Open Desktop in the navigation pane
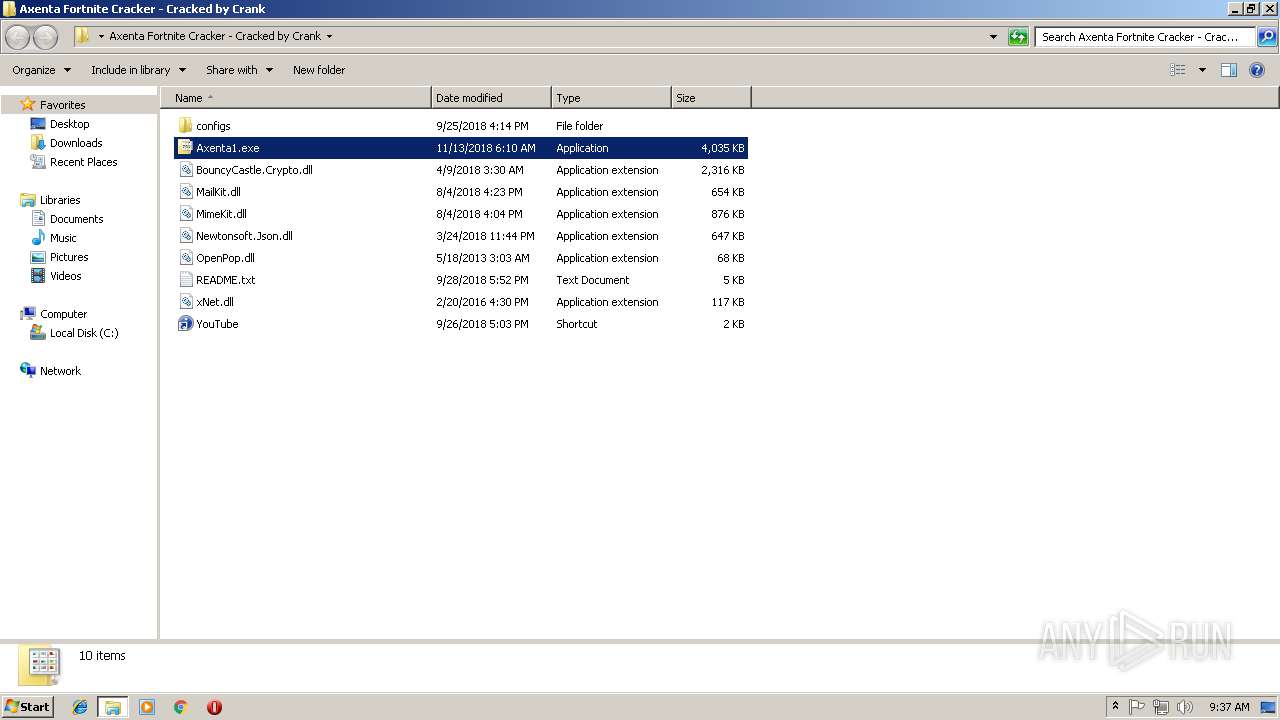This screenshot has width=1280, height=720. click(x=69, y=124)
